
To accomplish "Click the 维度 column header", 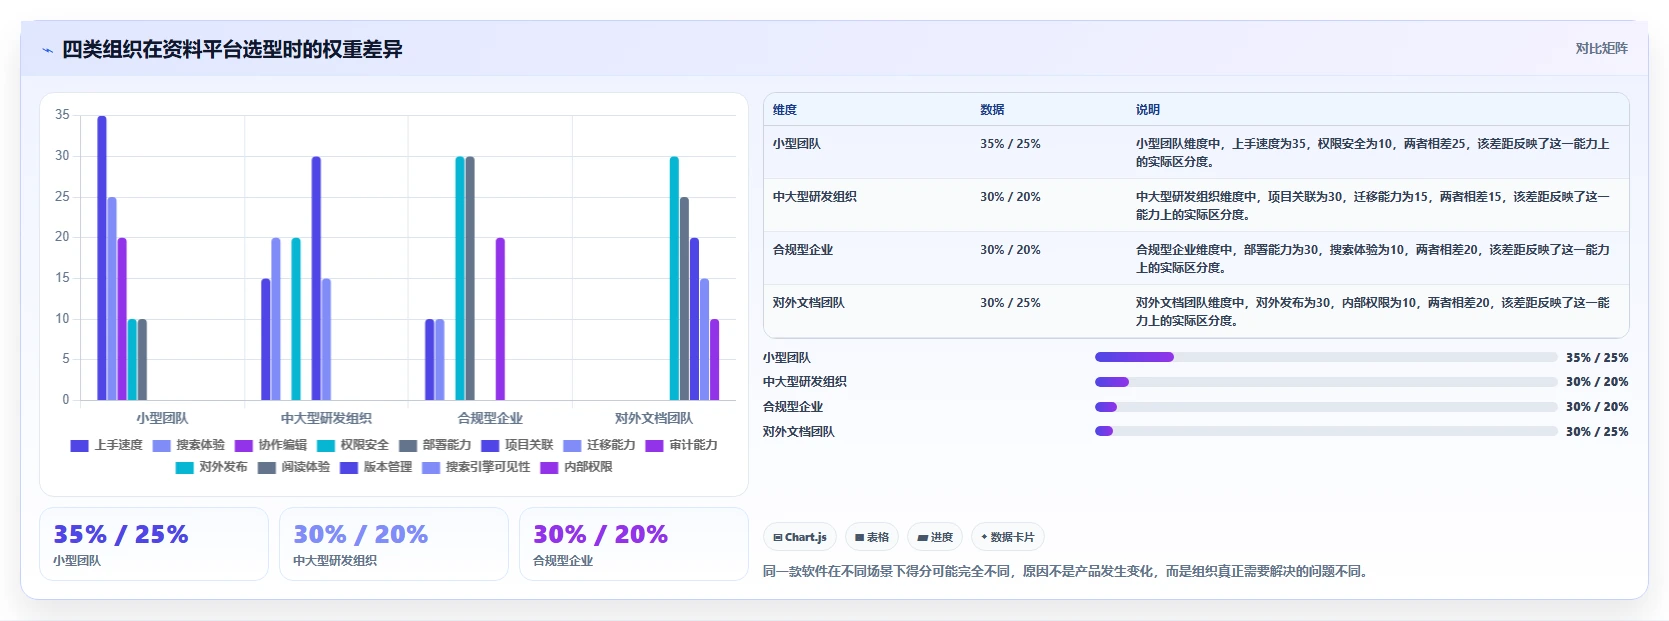I will click(784, 110).
